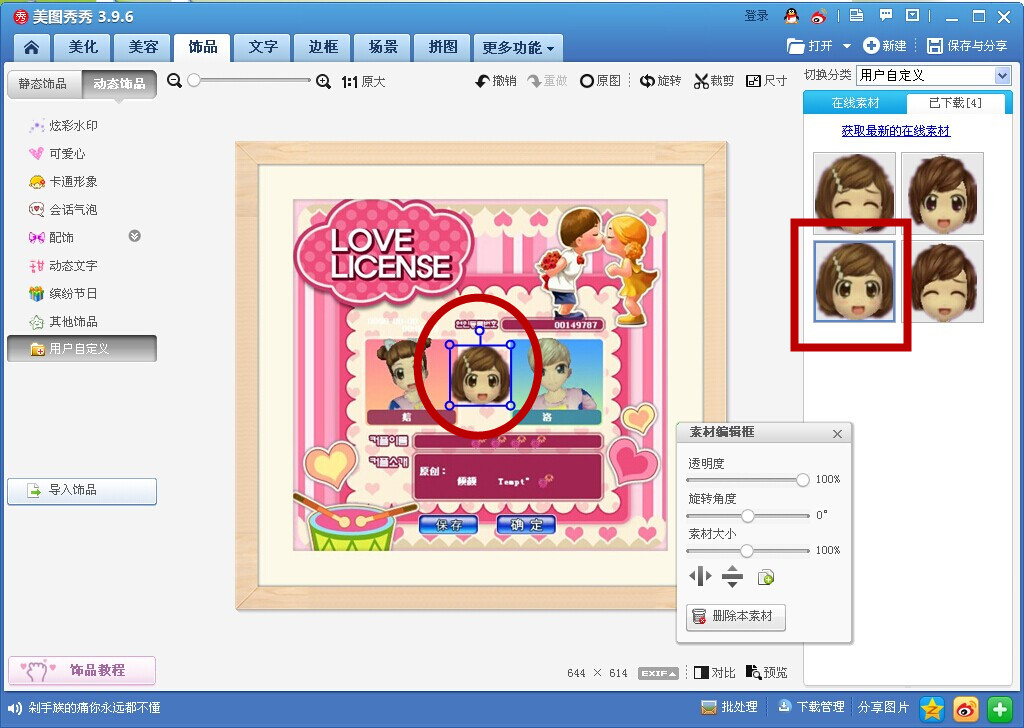The image size is (1024, 728).
Task: Open 批处理 batch processing
Action: point(729,707)
